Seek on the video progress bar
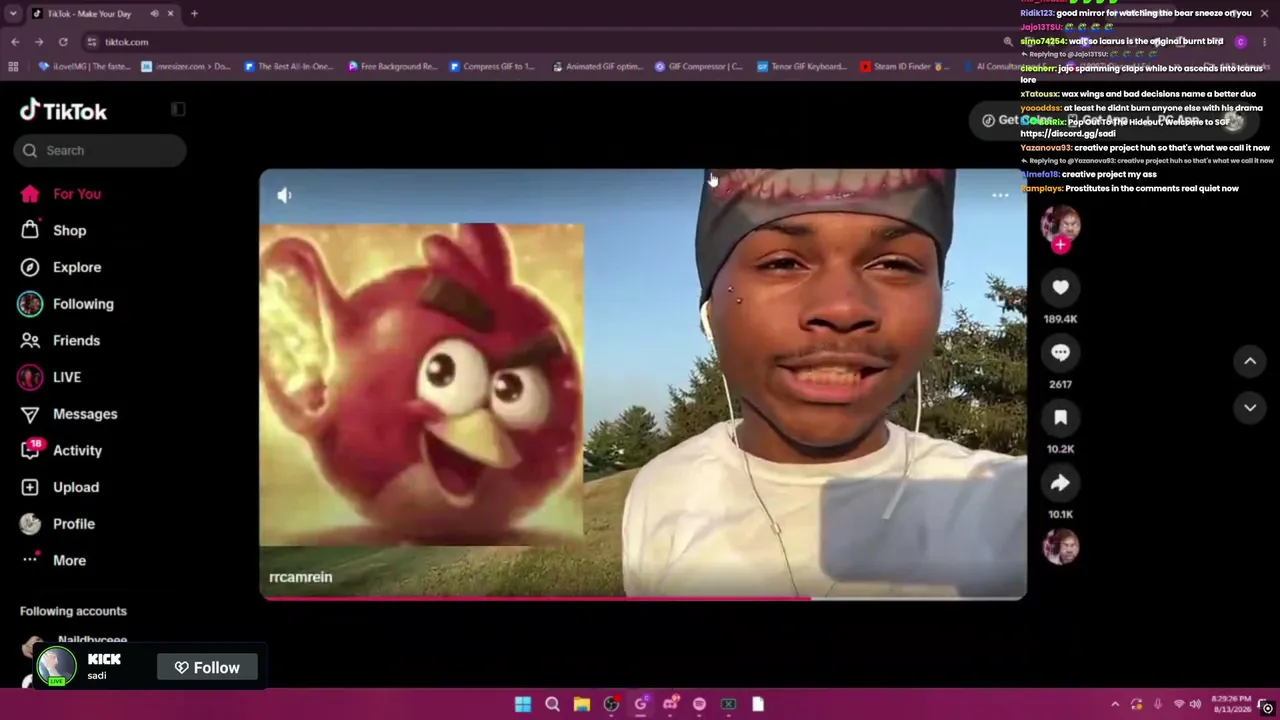Viewport: 1280px width, 720px height. click(x=643, y=598)
